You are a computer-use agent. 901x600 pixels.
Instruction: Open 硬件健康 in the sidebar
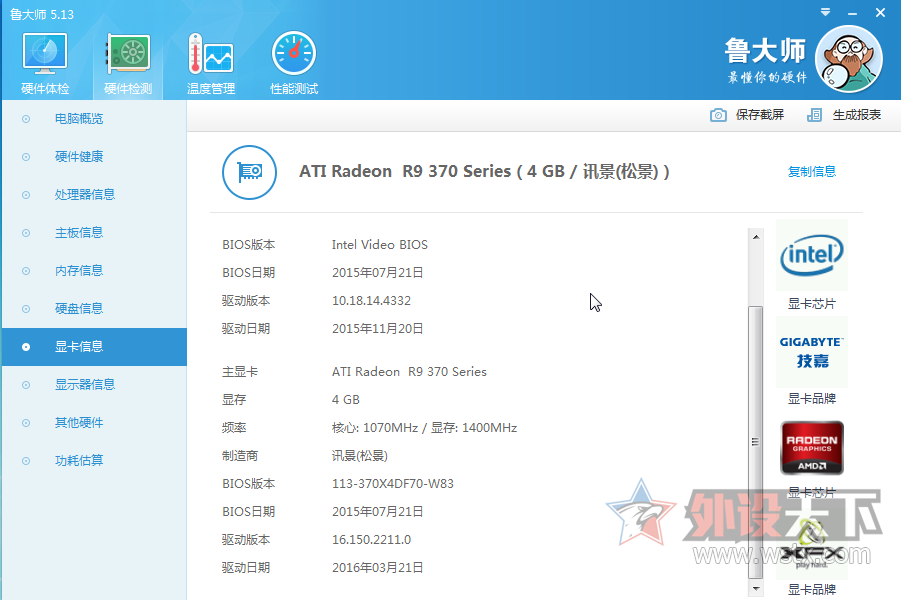(x=94, y=157)
